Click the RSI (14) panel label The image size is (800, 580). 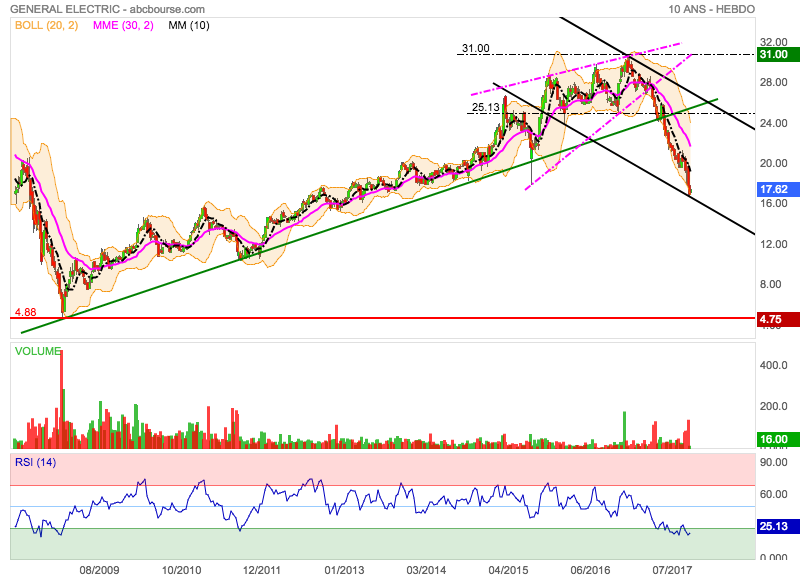35,462
